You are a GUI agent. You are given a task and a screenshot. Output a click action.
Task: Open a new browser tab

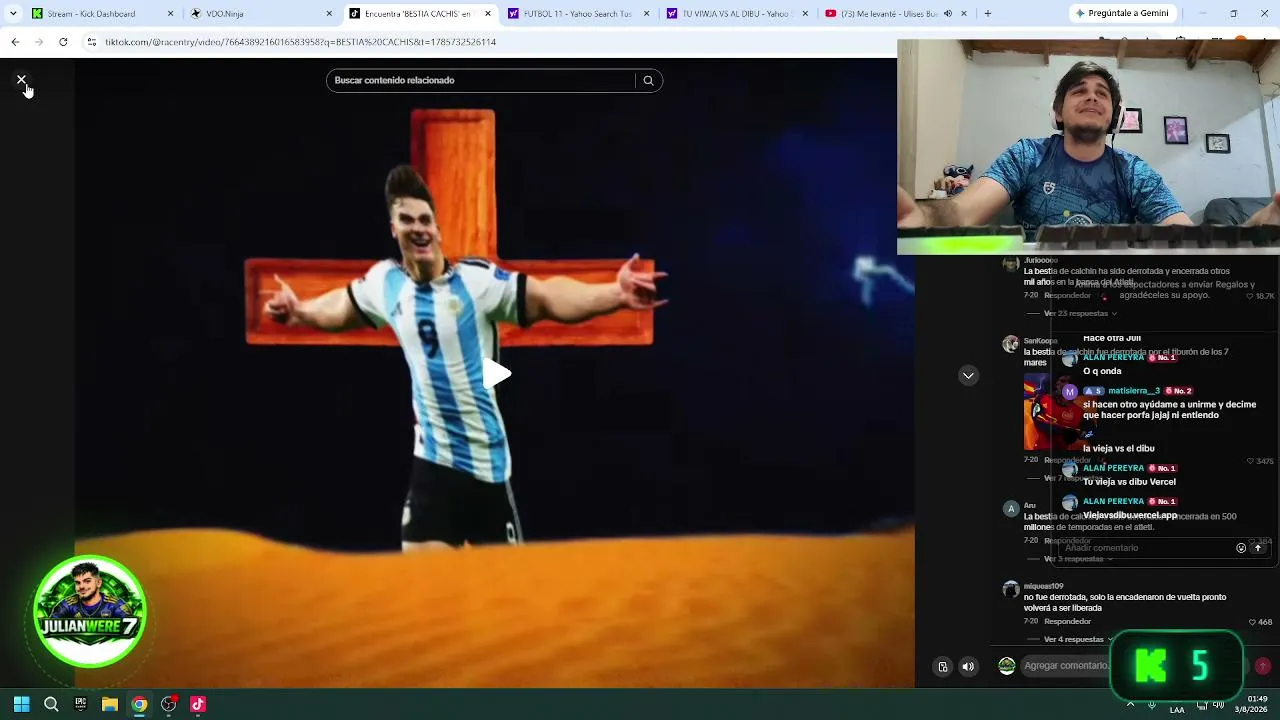(988, 14)
